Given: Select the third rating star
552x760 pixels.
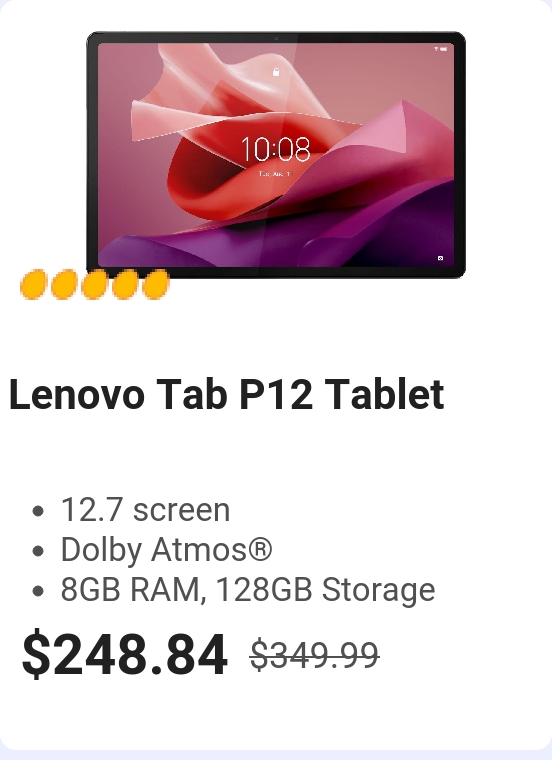Looking at the screenshot, I should click(95, 285).
